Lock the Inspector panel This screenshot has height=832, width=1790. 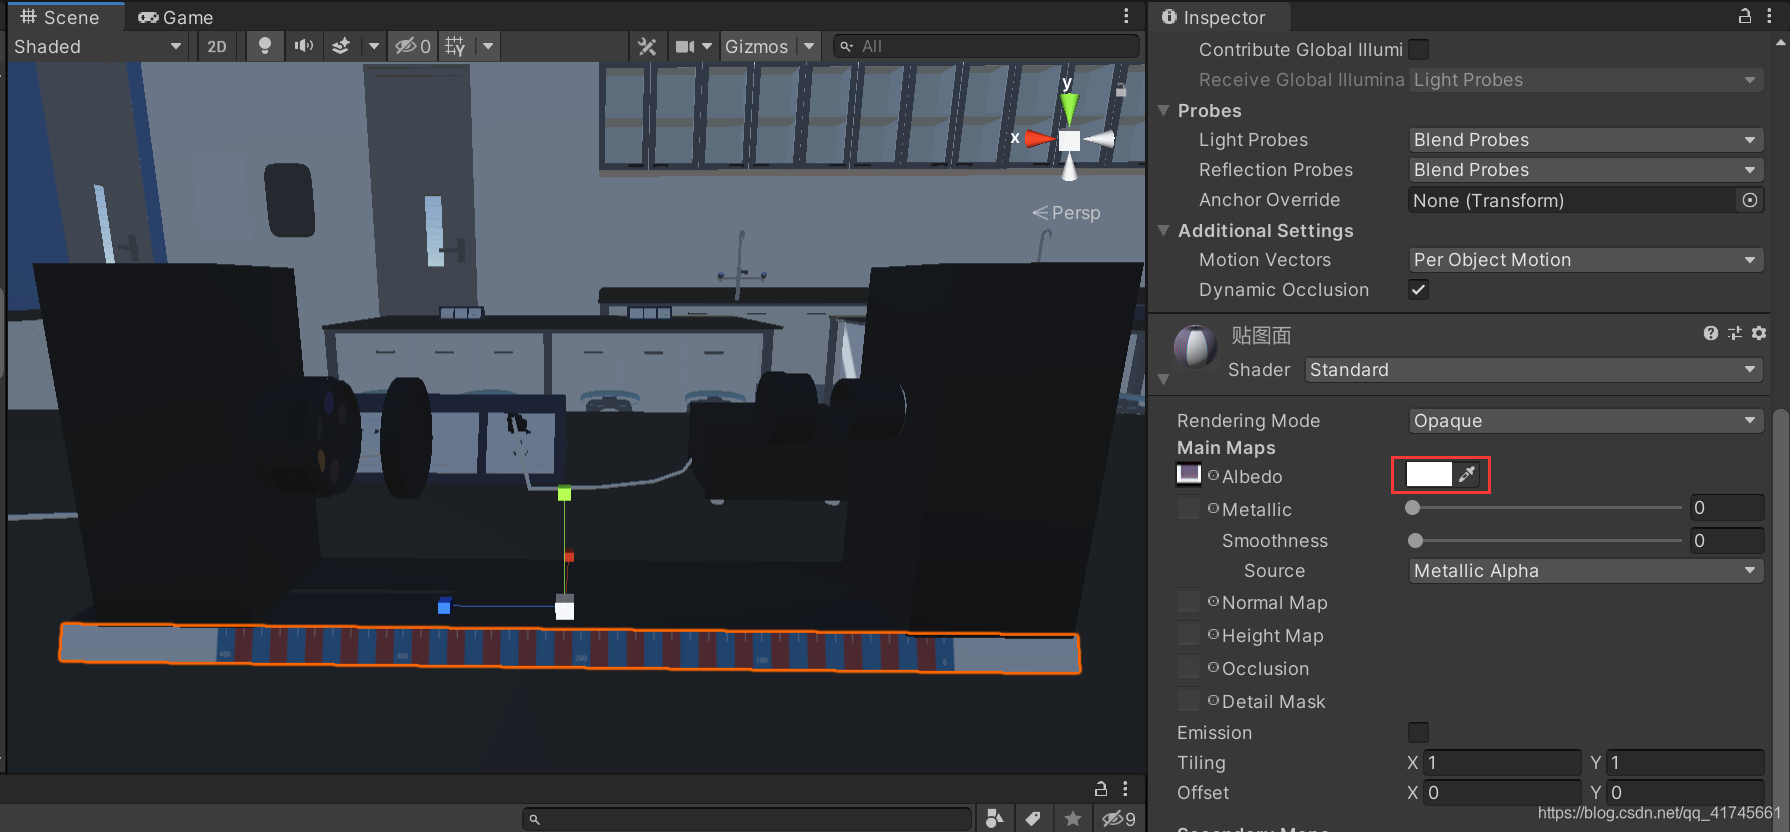[x=1745, y=16]
